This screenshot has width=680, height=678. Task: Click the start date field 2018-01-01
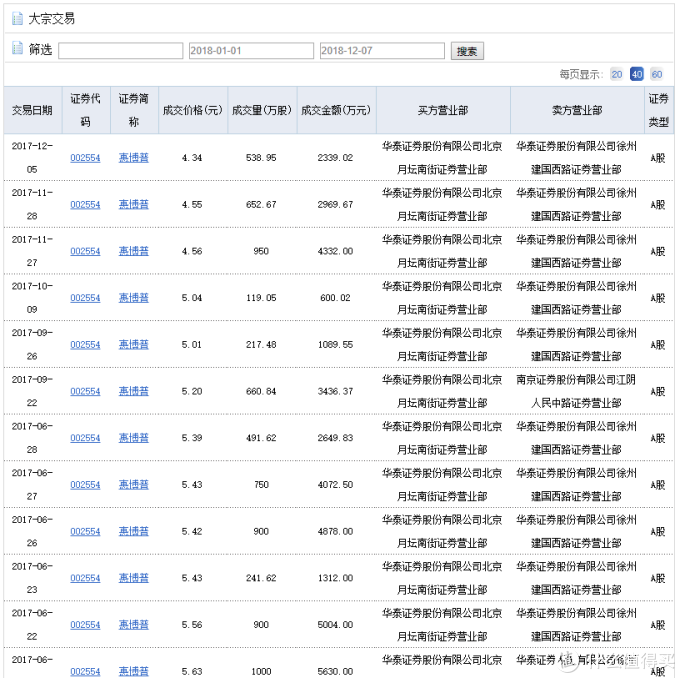[x=250, y=51]
